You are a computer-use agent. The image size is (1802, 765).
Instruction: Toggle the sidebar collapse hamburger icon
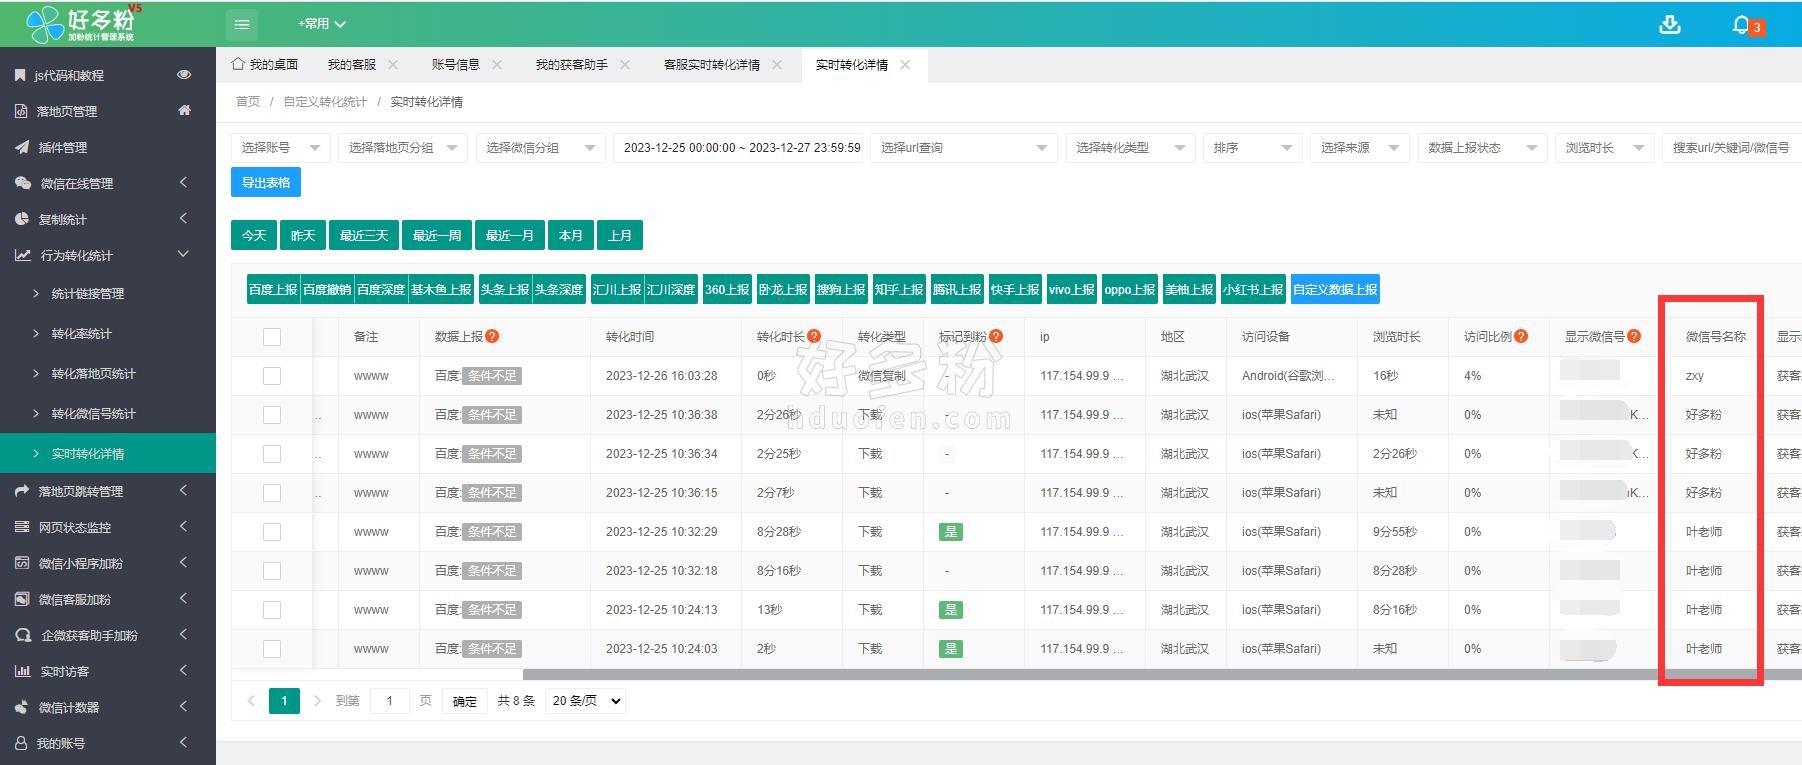pyautogui.click(x=242, y=24)
